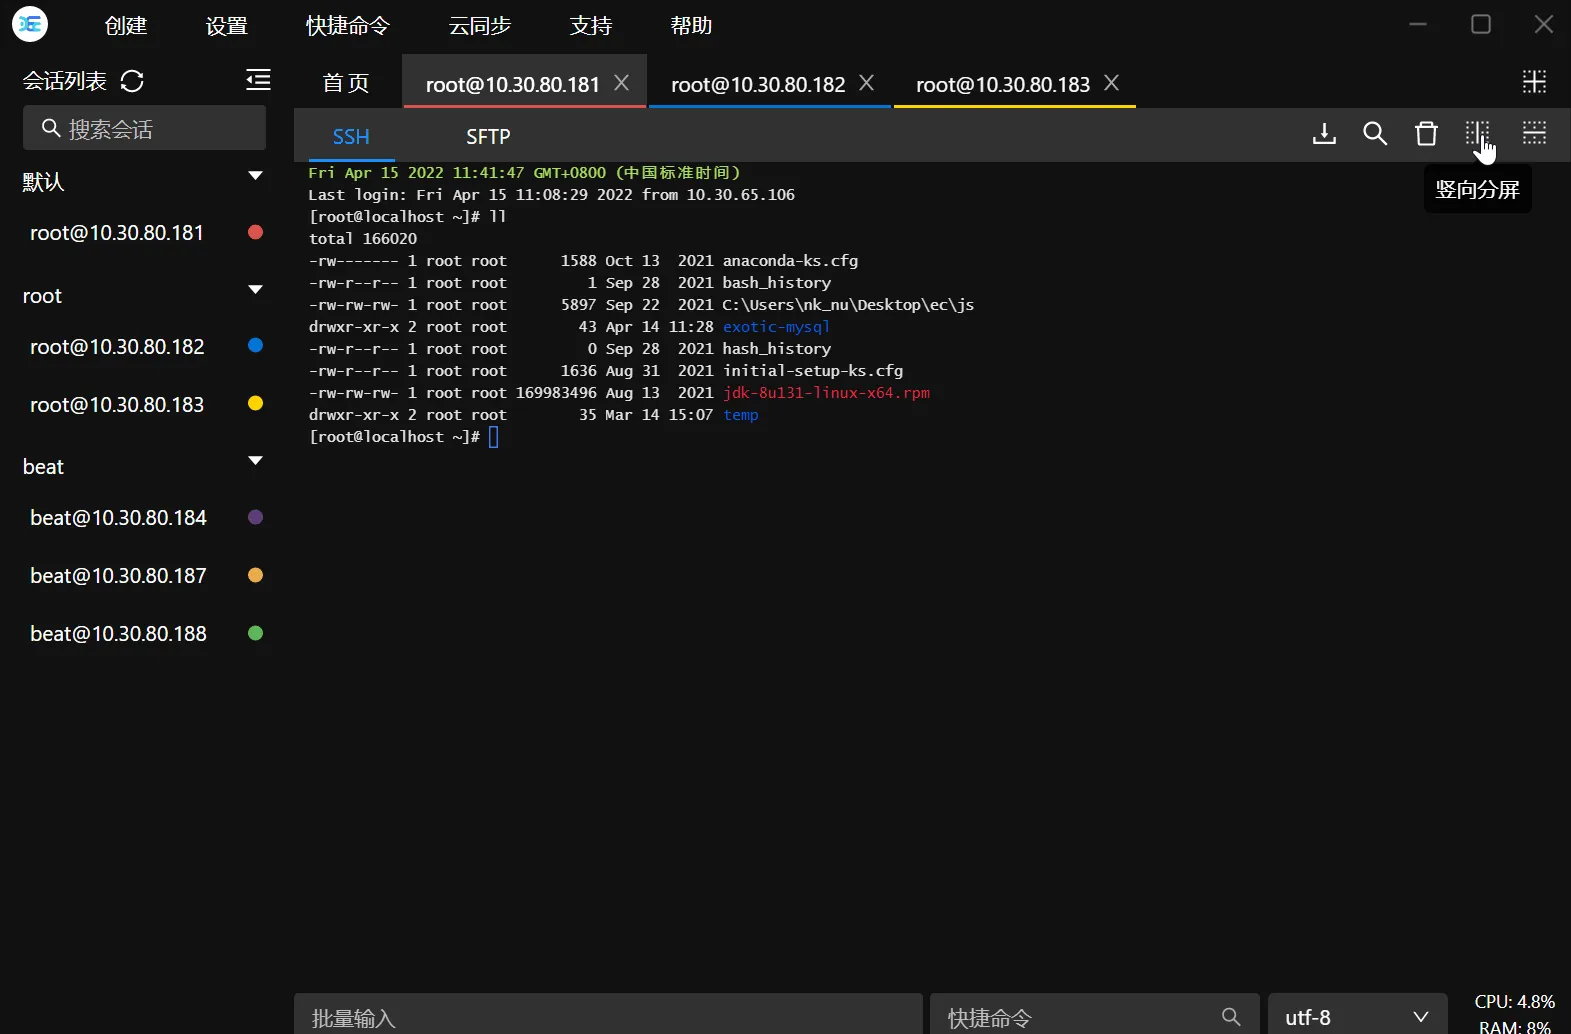
Task: Click the app logo icon
Action: [x=30, y=24]
